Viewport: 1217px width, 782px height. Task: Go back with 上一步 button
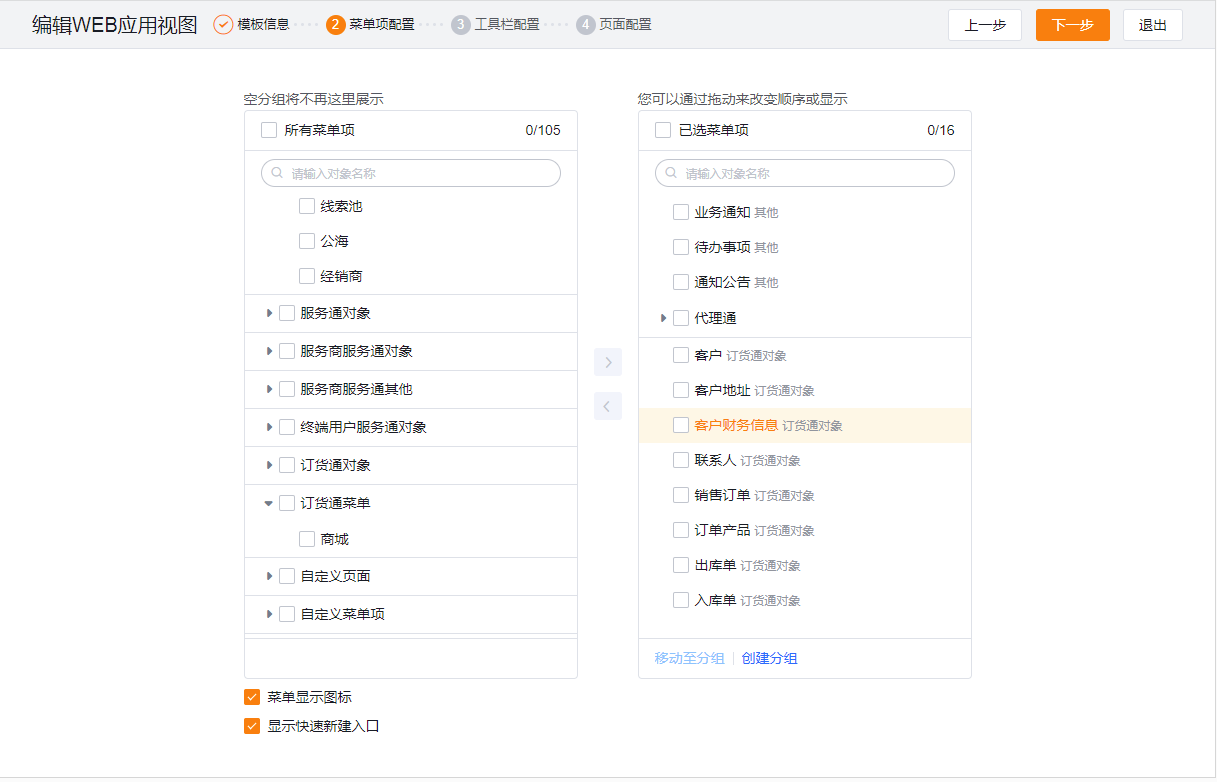[984, 25]
